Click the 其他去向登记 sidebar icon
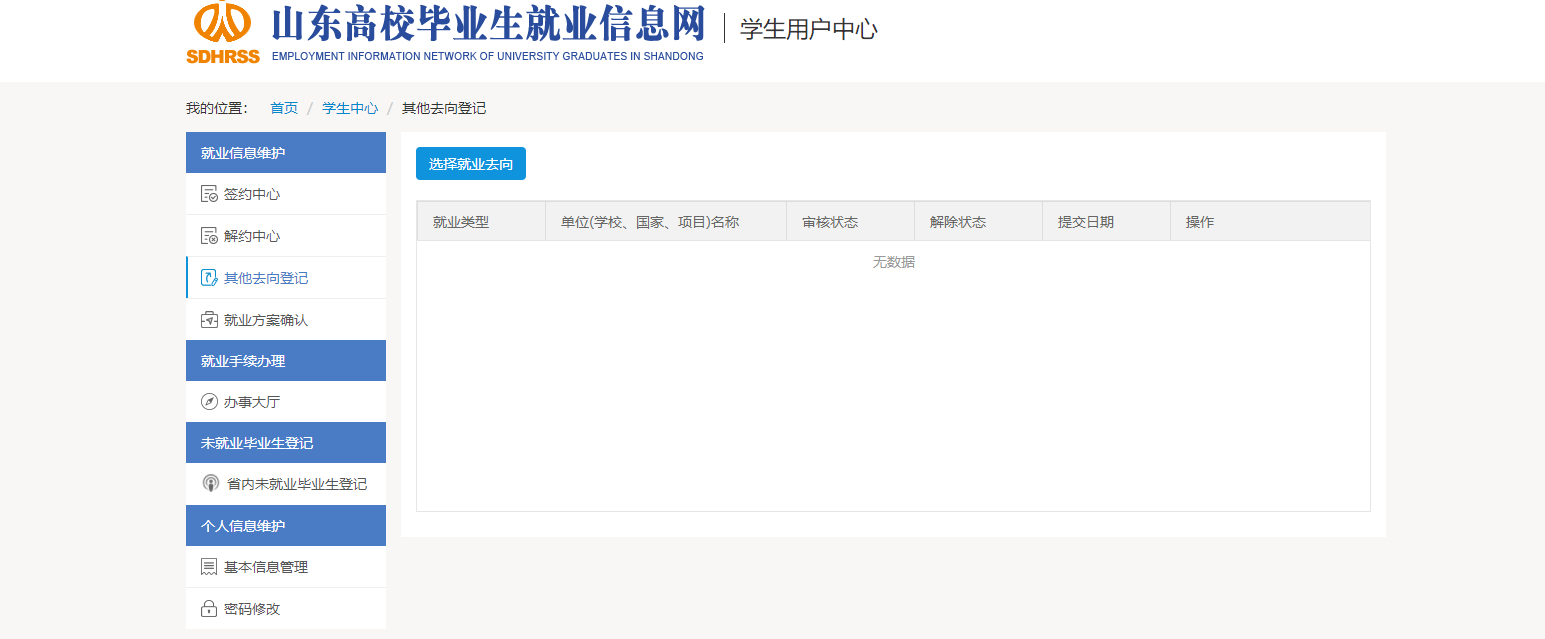 209,278
